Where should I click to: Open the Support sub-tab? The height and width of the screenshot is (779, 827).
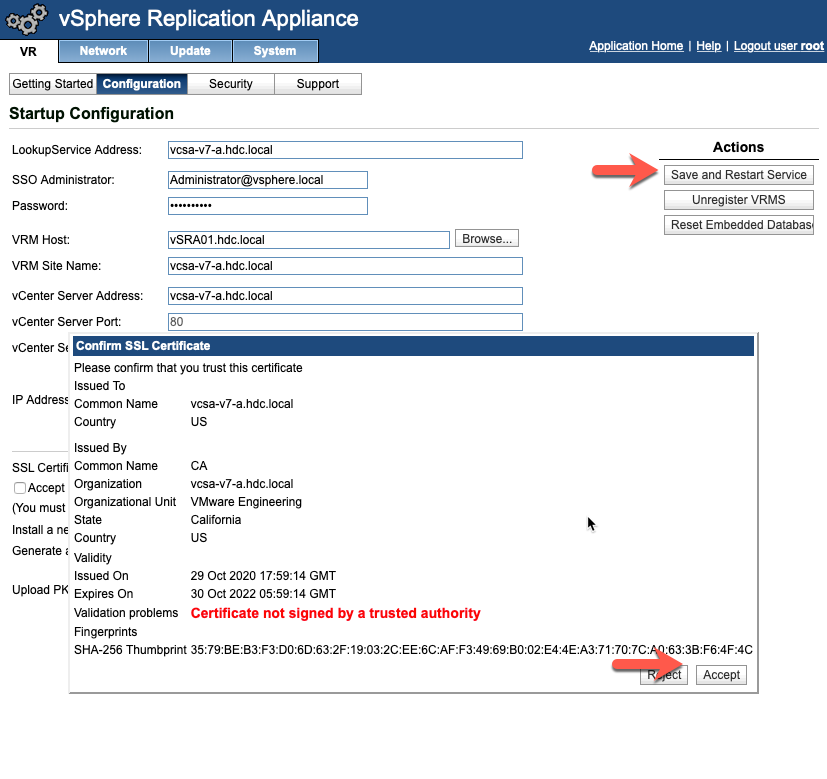tap(318, 84)
